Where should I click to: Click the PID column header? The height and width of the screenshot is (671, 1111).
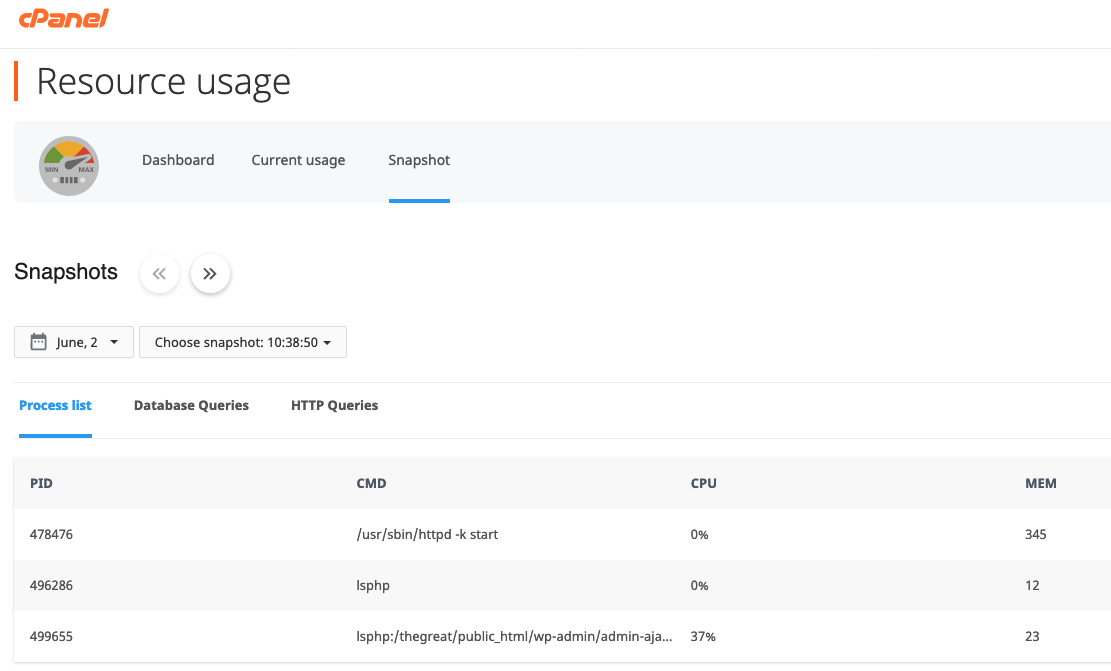(x=41, y=483)
